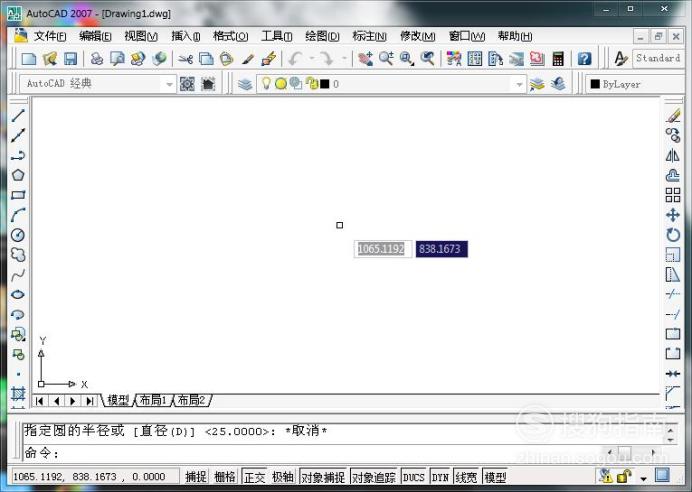Select the Hatch tool
The image size is (692, 492).
(x=18, y=393)
